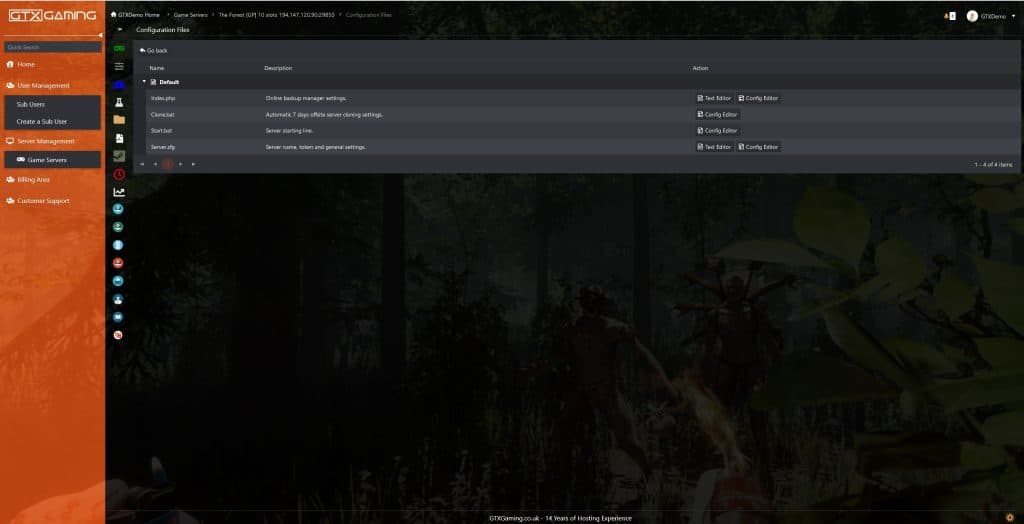Click the white document icon in icon strip
The width and height of the screenshot is (1024, 524).
(119, 138)
